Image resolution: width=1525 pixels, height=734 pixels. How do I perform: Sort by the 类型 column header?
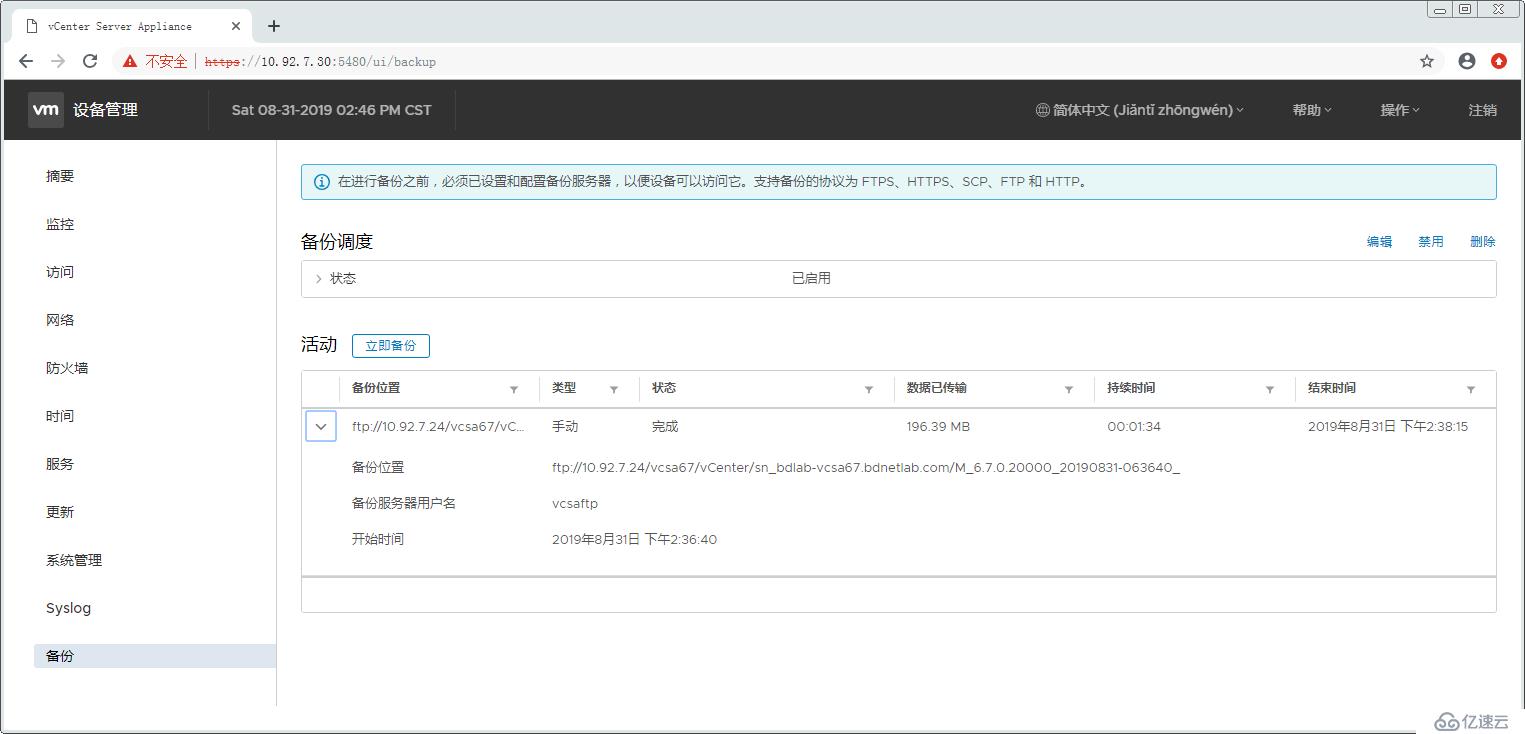(564, 388)
